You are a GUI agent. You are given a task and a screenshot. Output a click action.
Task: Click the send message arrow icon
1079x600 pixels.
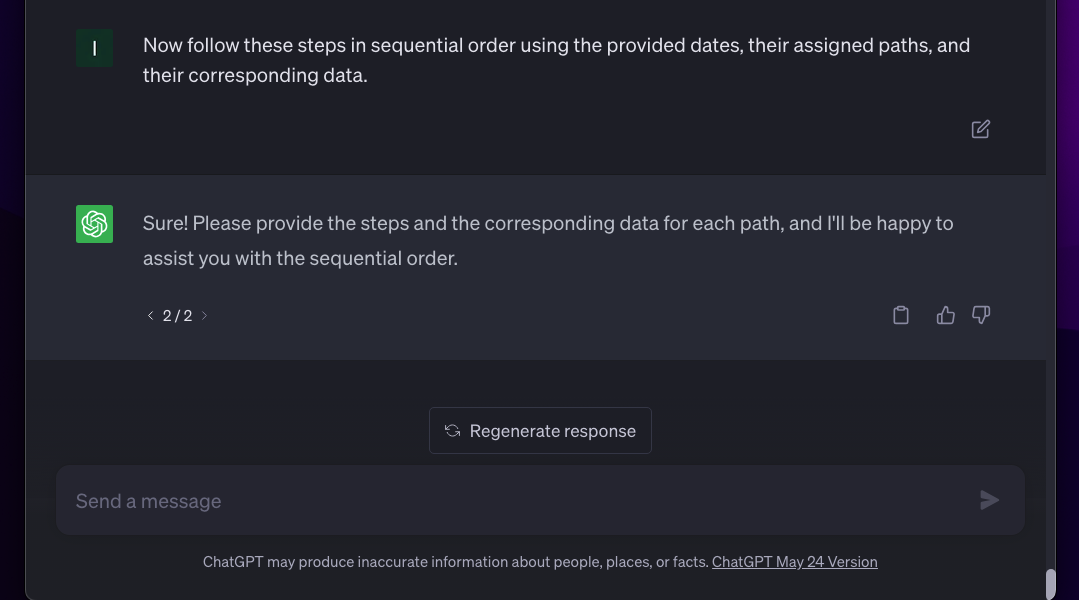[x=989, y=500]
